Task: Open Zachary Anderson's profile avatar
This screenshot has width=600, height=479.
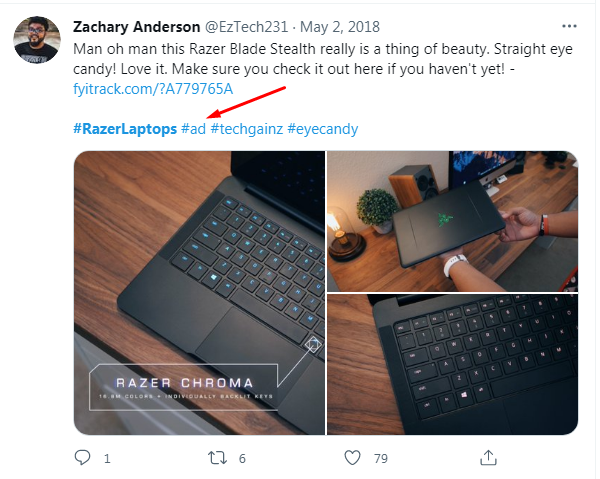Action: 37,40
